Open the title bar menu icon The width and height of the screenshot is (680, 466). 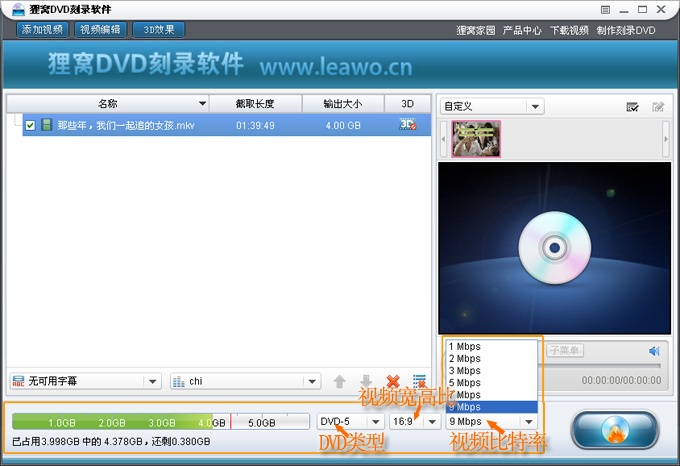(605, 10)
